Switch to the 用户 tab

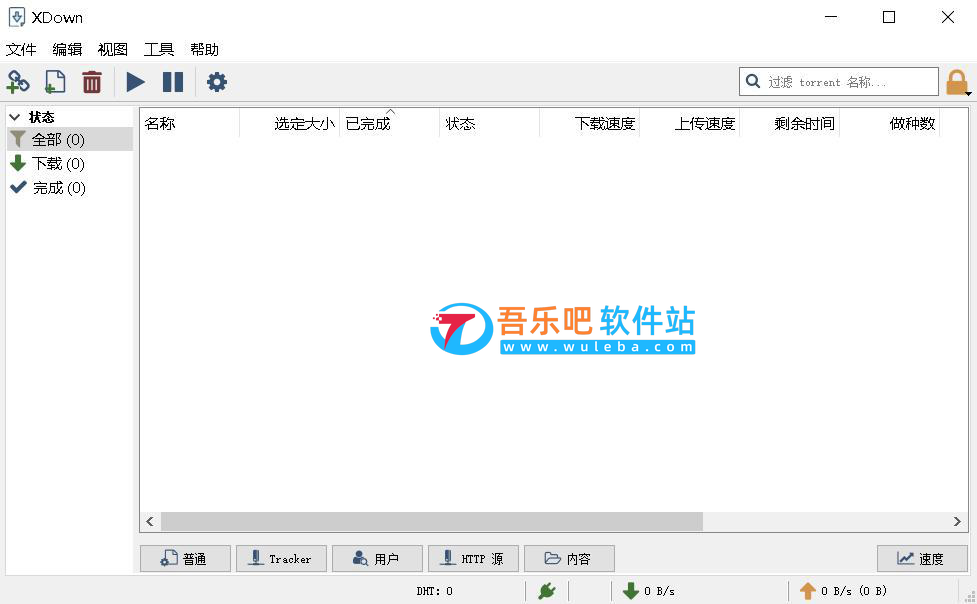click(378, 558)
